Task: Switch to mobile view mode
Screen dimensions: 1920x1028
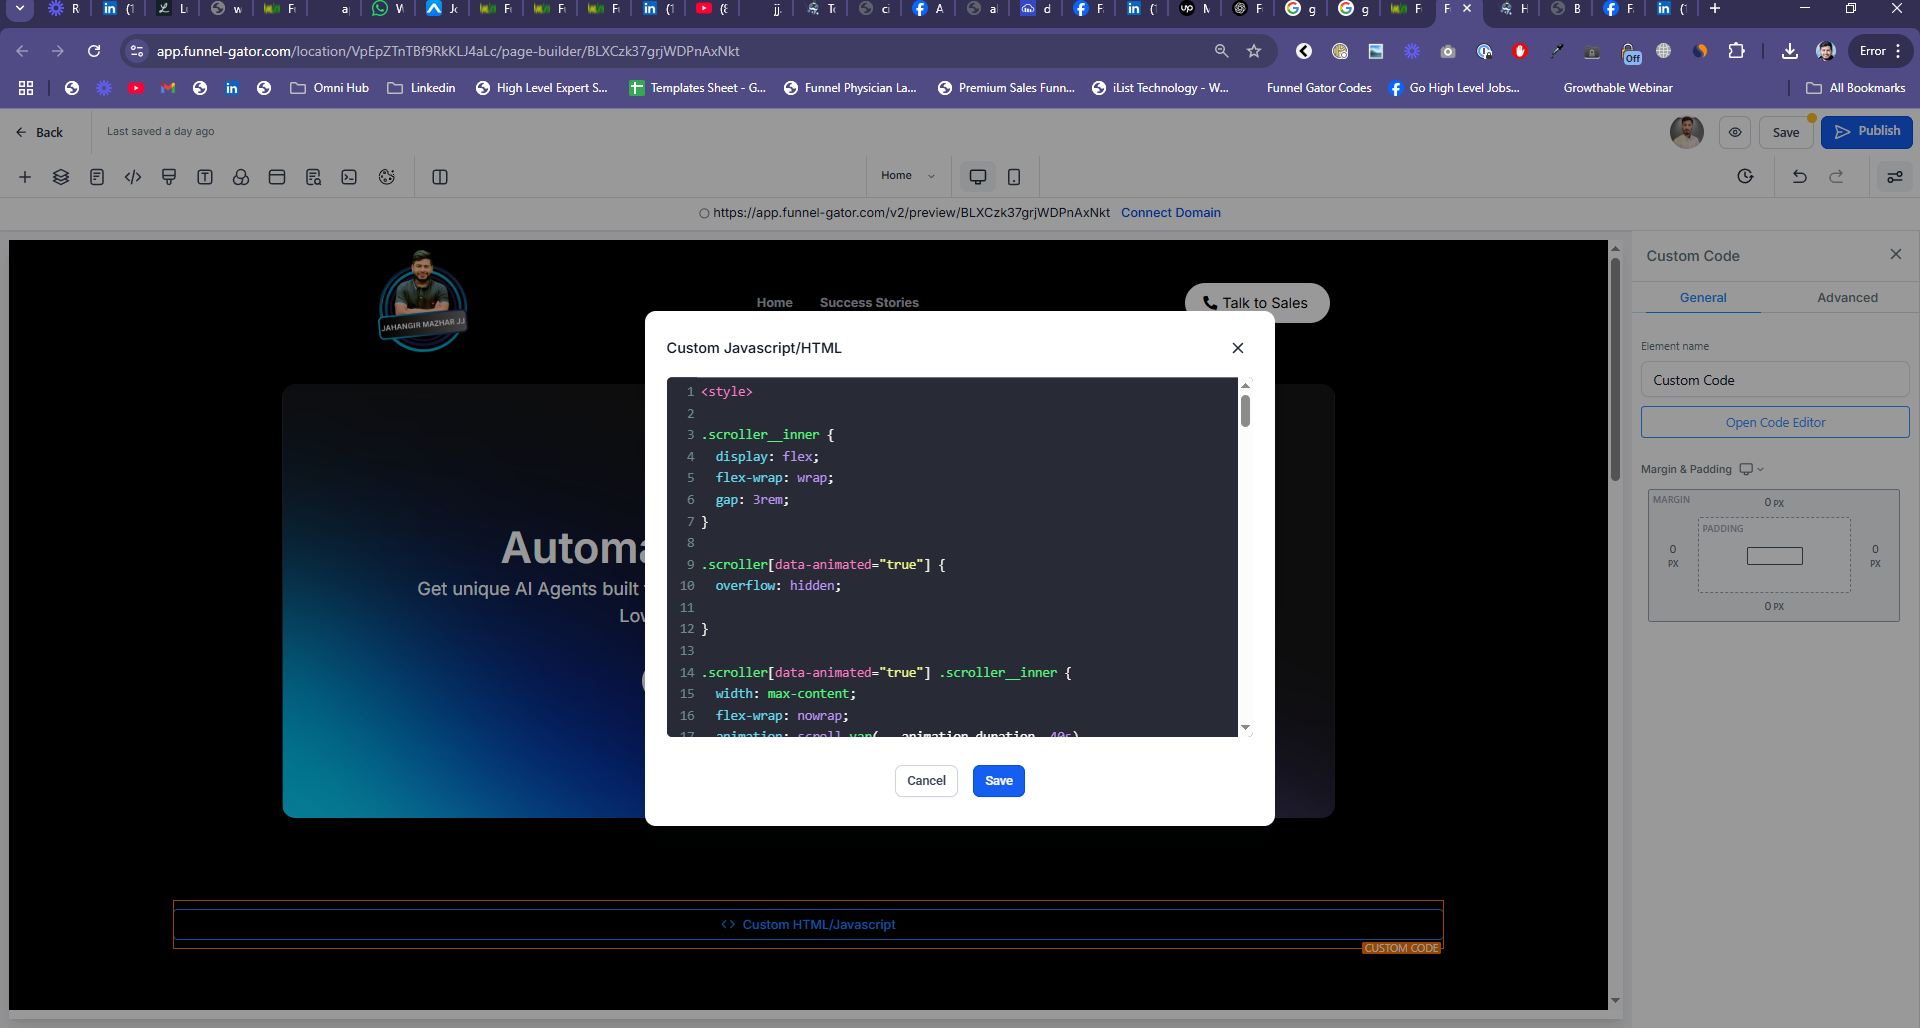Action: [1013, 177]
